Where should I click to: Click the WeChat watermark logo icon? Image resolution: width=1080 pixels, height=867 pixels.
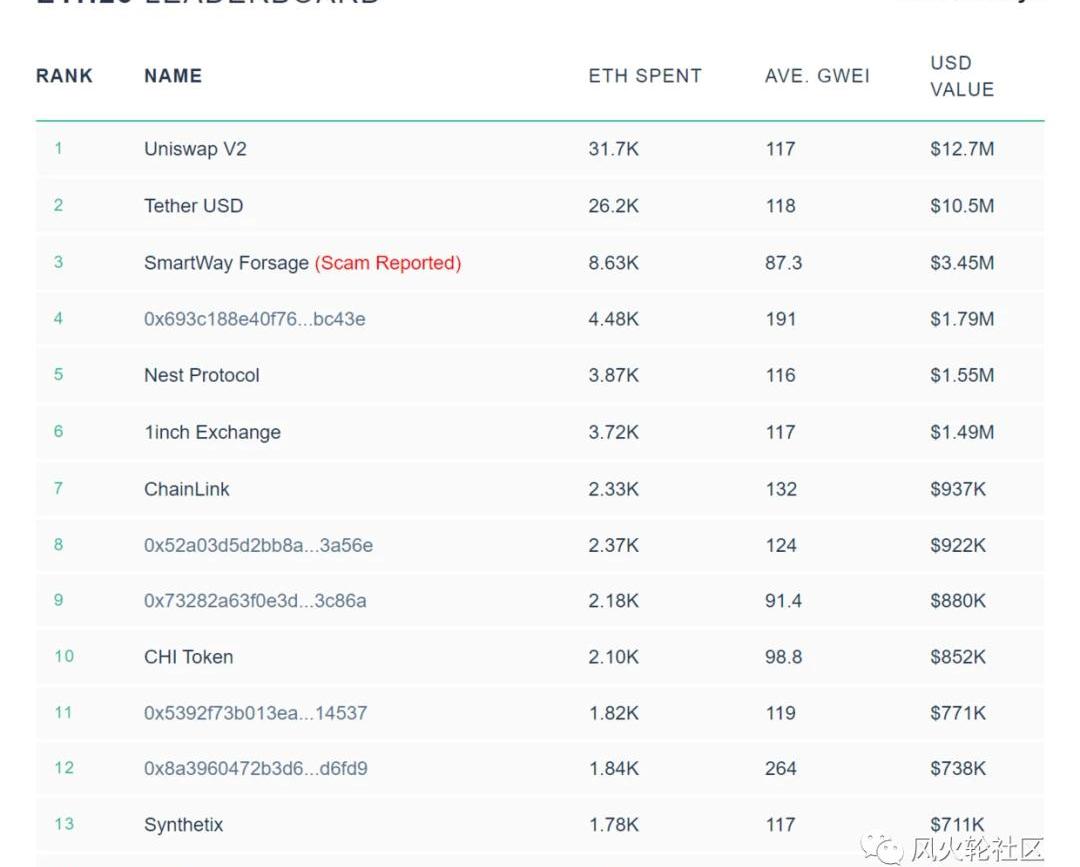point(882,848)
